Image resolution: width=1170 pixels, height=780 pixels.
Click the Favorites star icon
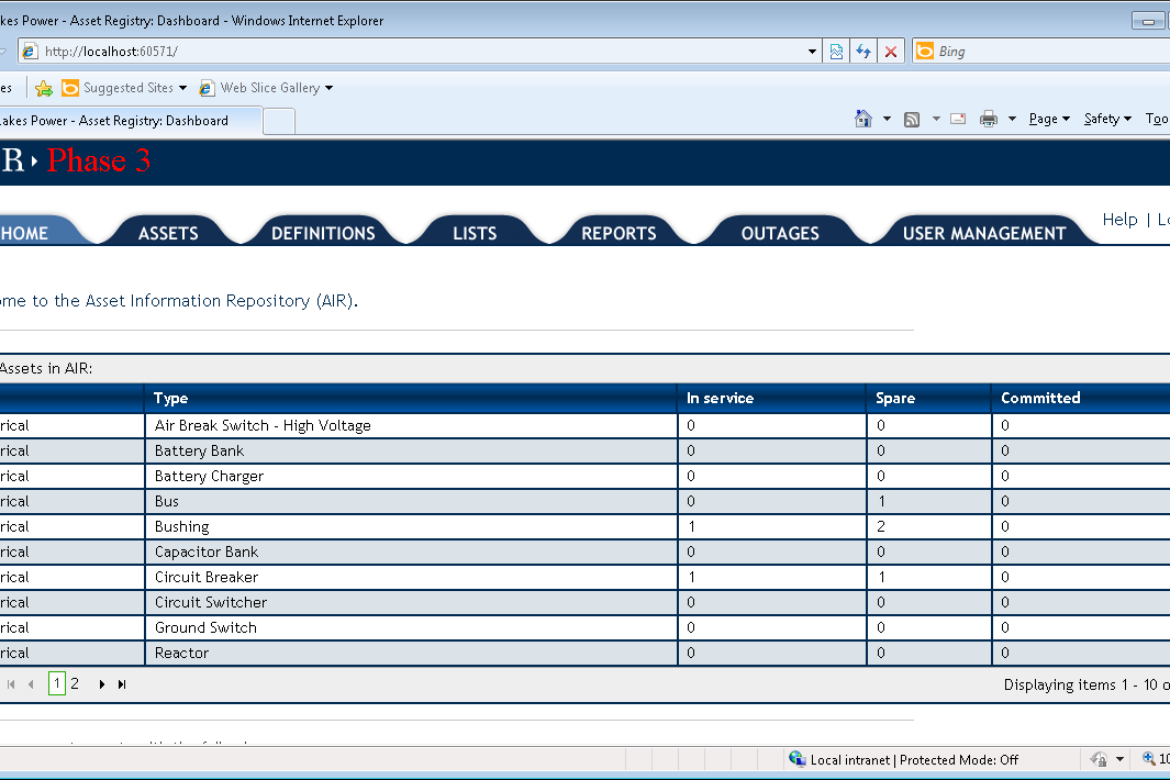[x=44, y=88]
